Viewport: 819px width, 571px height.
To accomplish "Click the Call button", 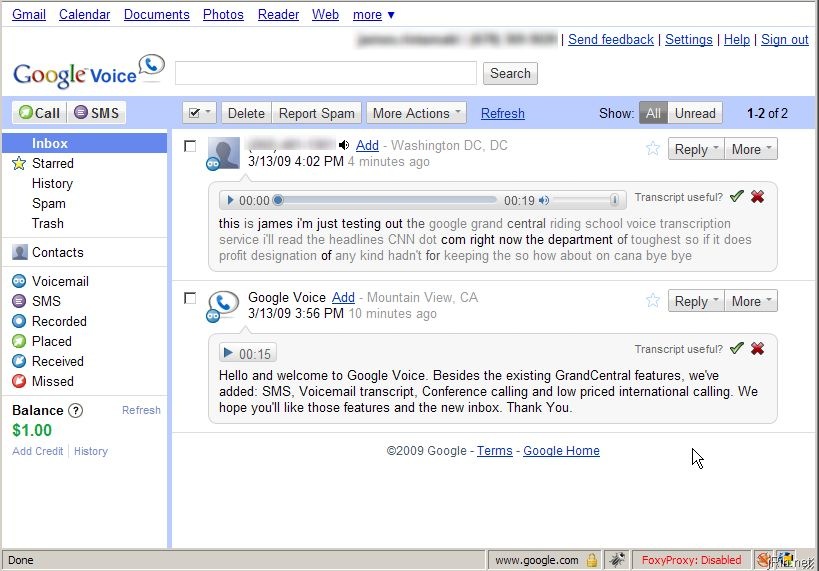I will click(40, 113).
